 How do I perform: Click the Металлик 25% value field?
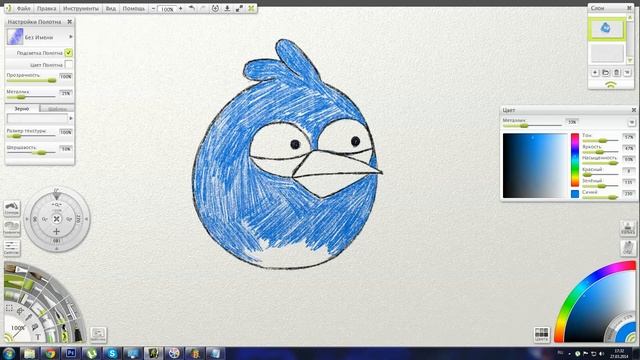pos(66,93)
